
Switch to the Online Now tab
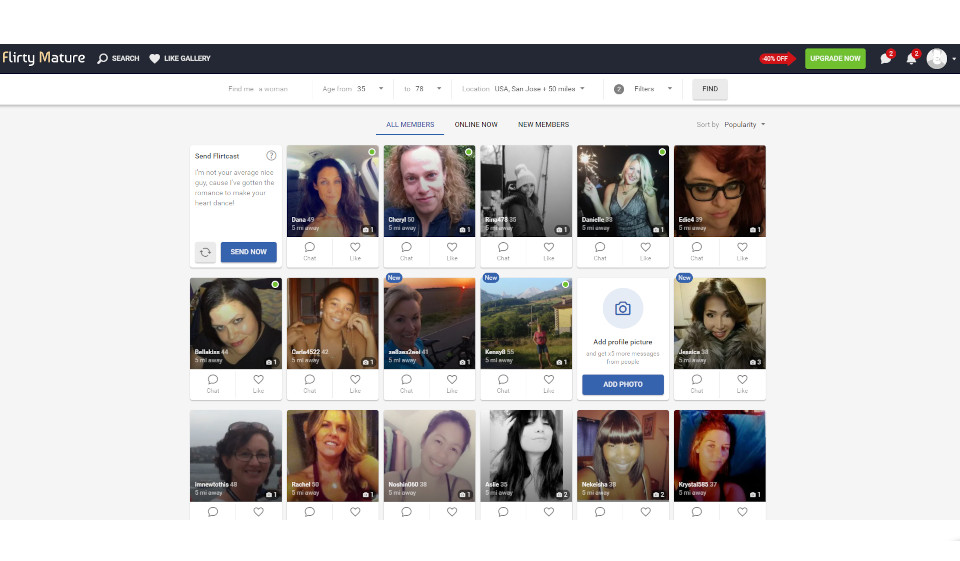coord(476,125)
